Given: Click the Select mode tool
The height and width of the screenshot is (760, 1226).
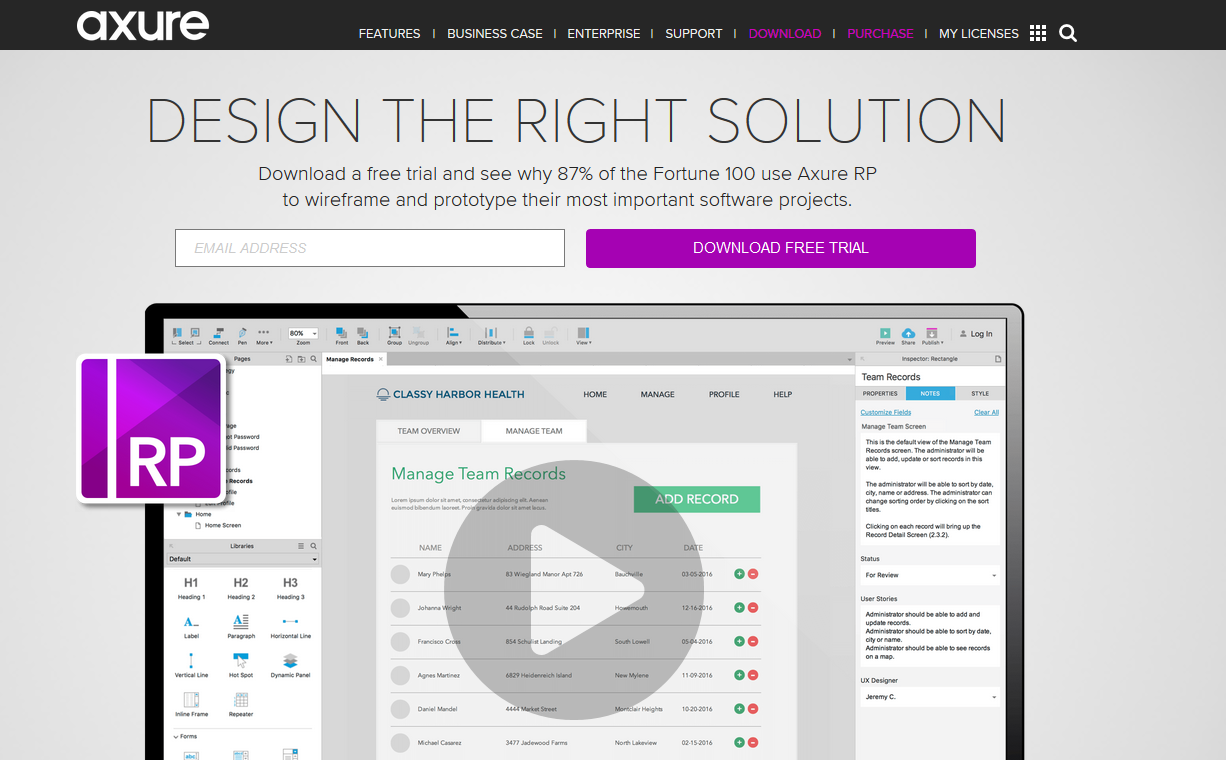Looking at the screenshot, I should pos(185,335).
